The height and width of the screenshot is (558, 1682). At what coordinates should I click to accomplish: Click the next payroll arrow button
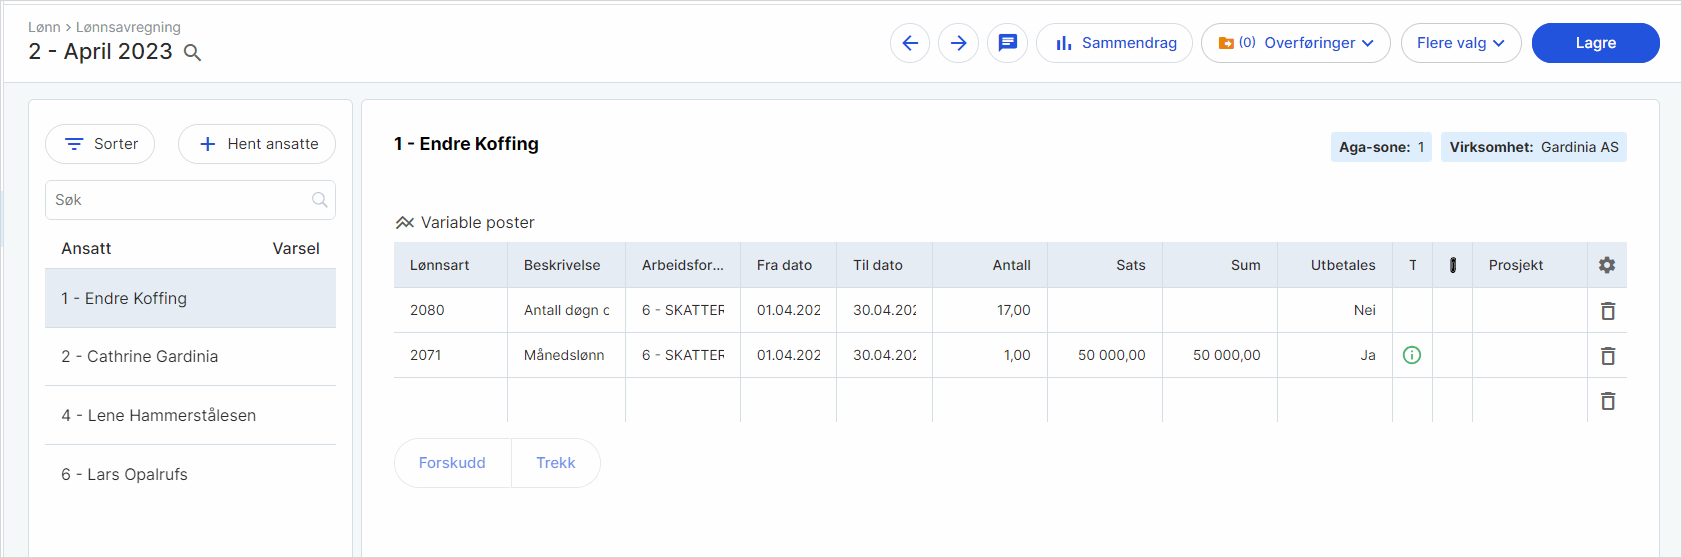coord(958,43)
